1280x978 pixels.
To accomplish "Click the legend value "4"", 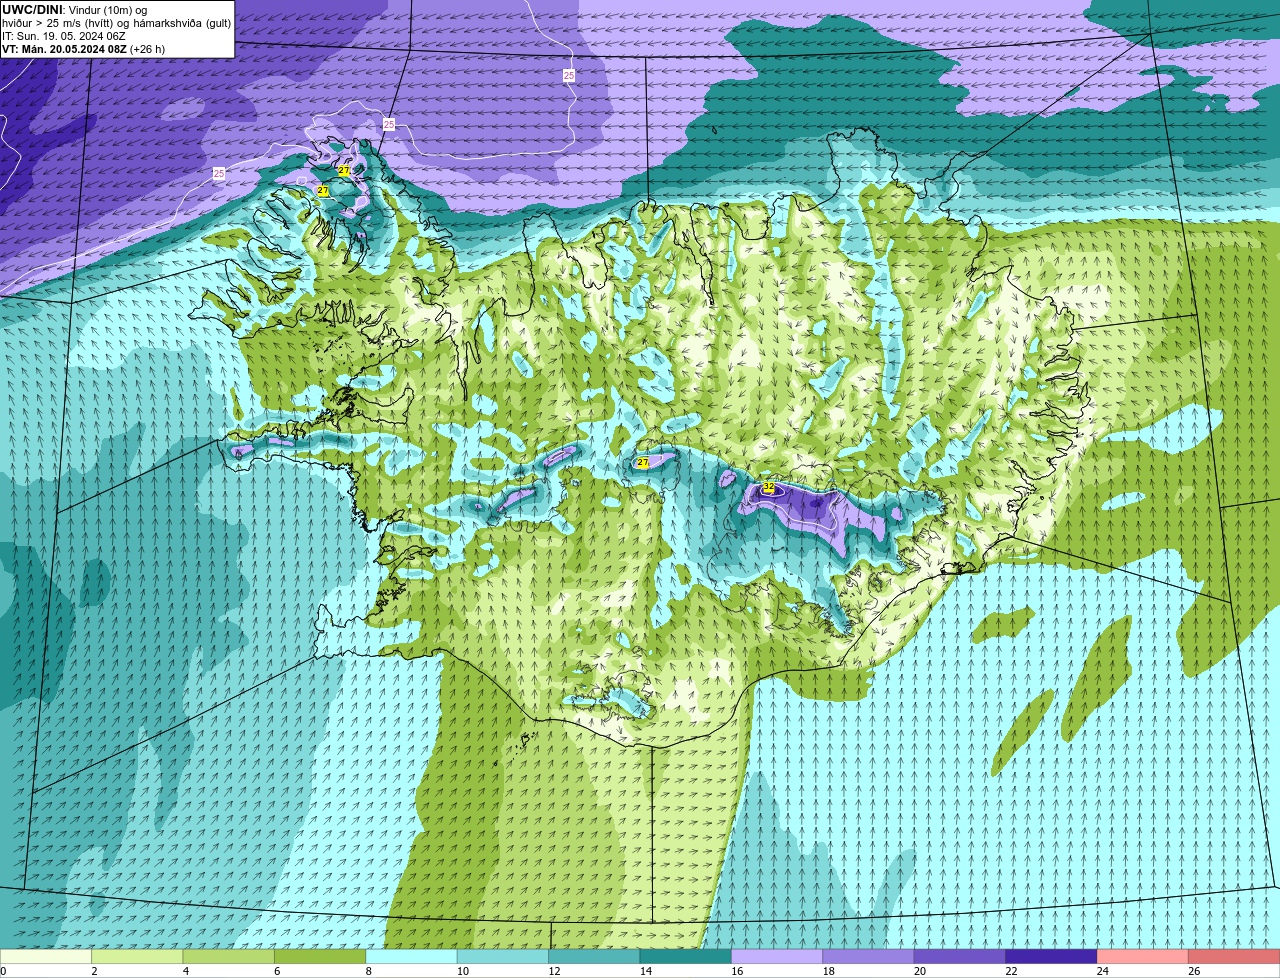I will [x=186, y=971].
